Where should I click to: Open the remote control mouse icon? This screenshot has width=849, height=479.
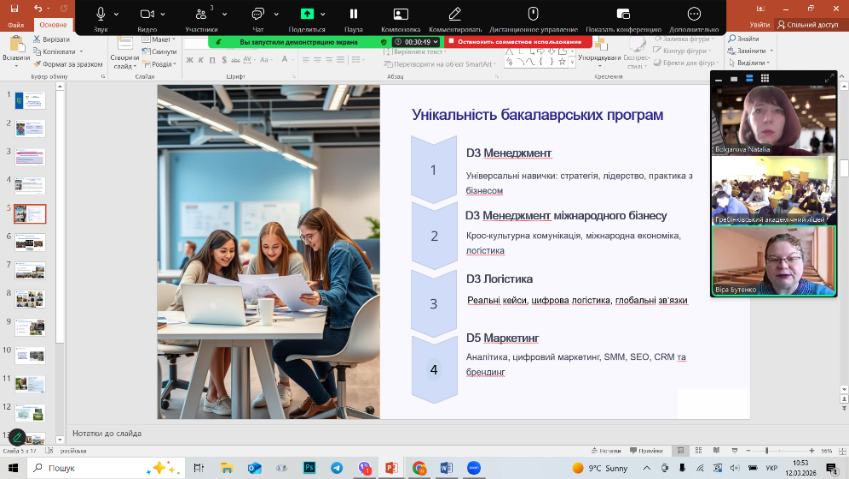tap(533, 15)
